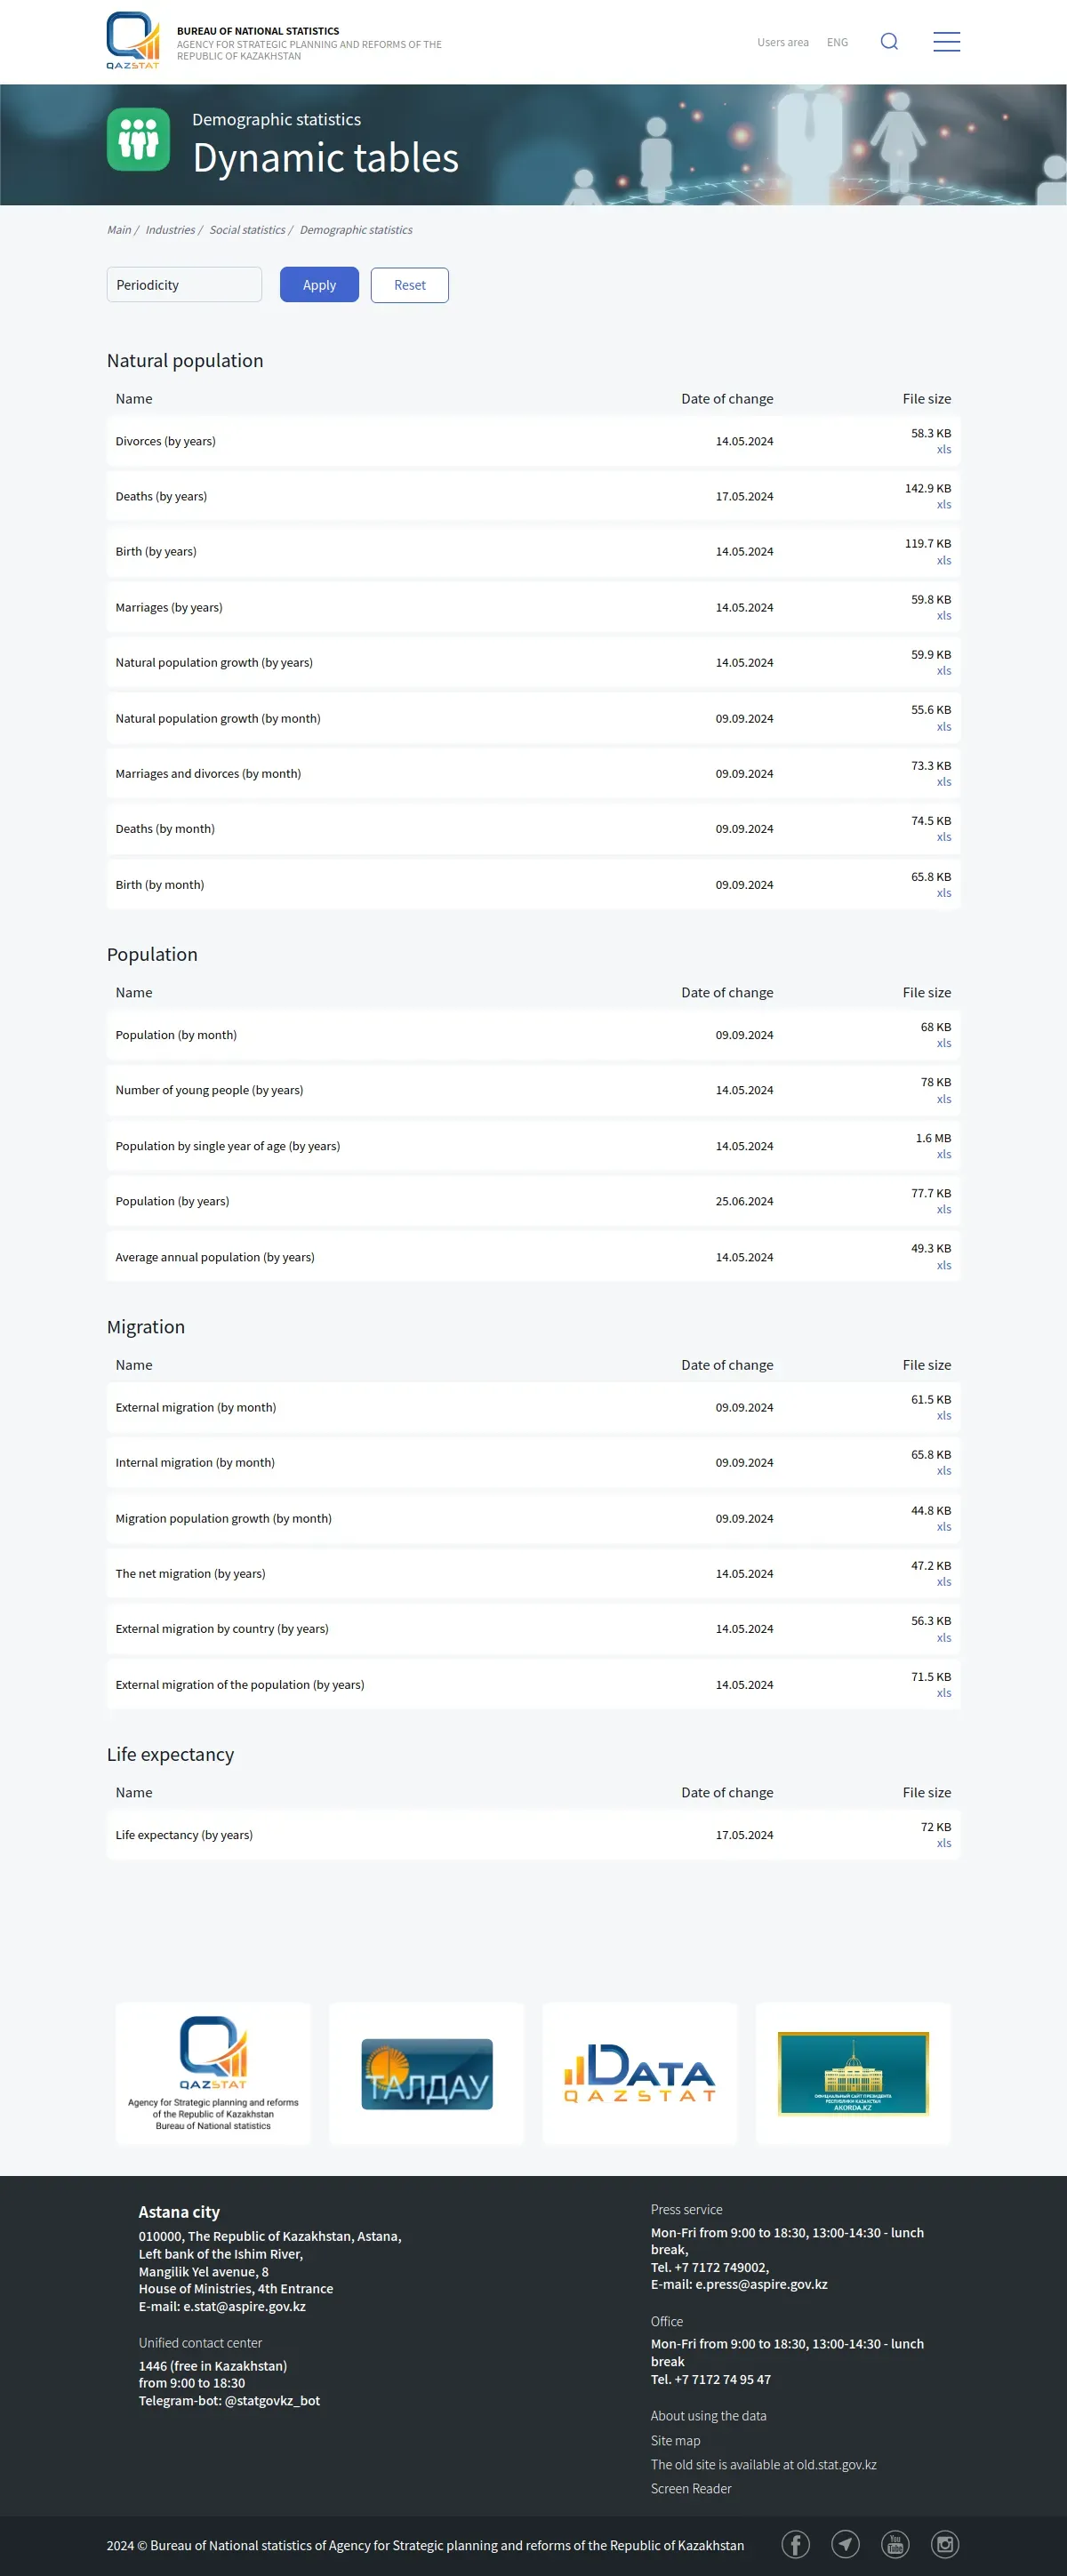Open the Akorda.kz banner image
1067x2576 pixels.
coord(853,2073)
